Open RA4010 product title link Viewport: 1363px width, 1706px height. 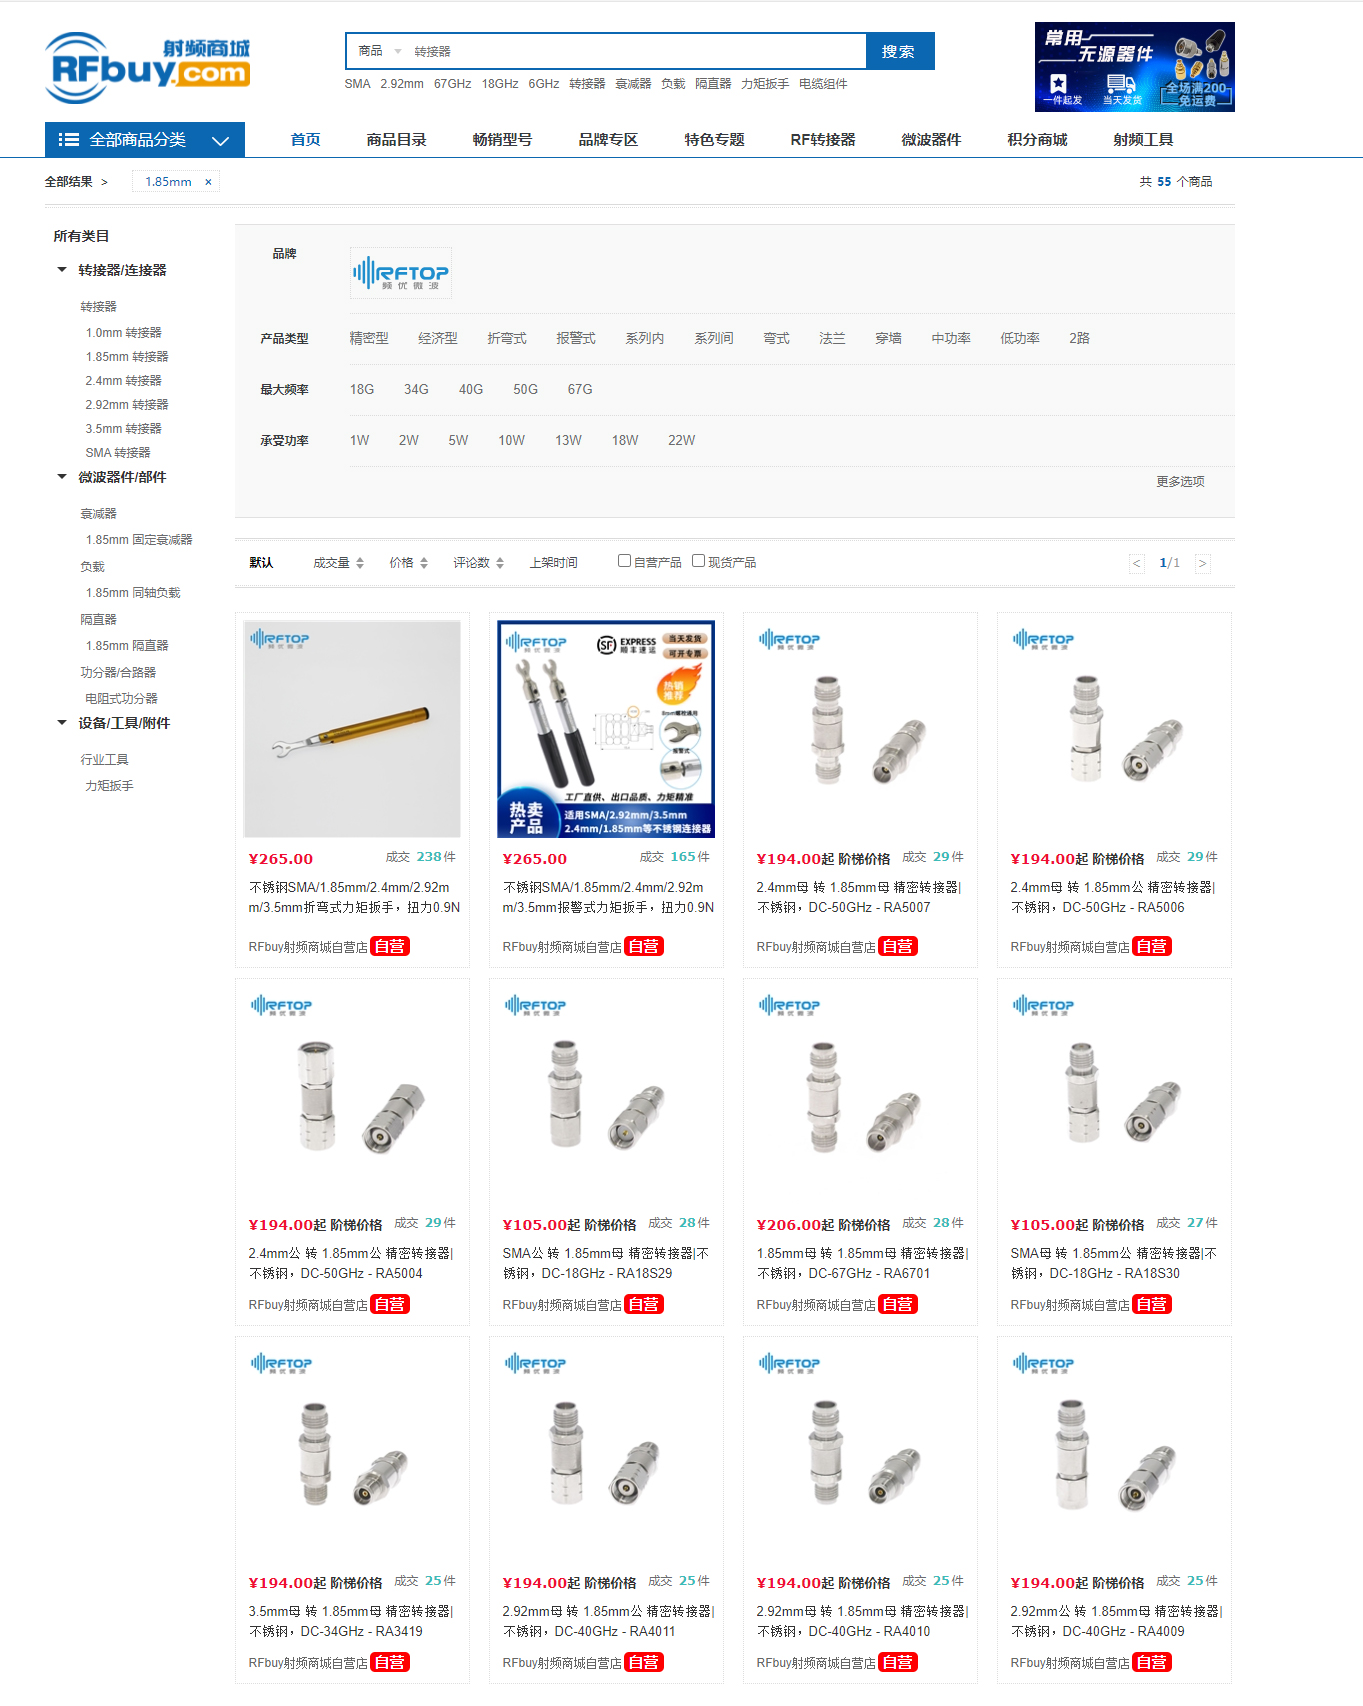[x=862, y=1621]
